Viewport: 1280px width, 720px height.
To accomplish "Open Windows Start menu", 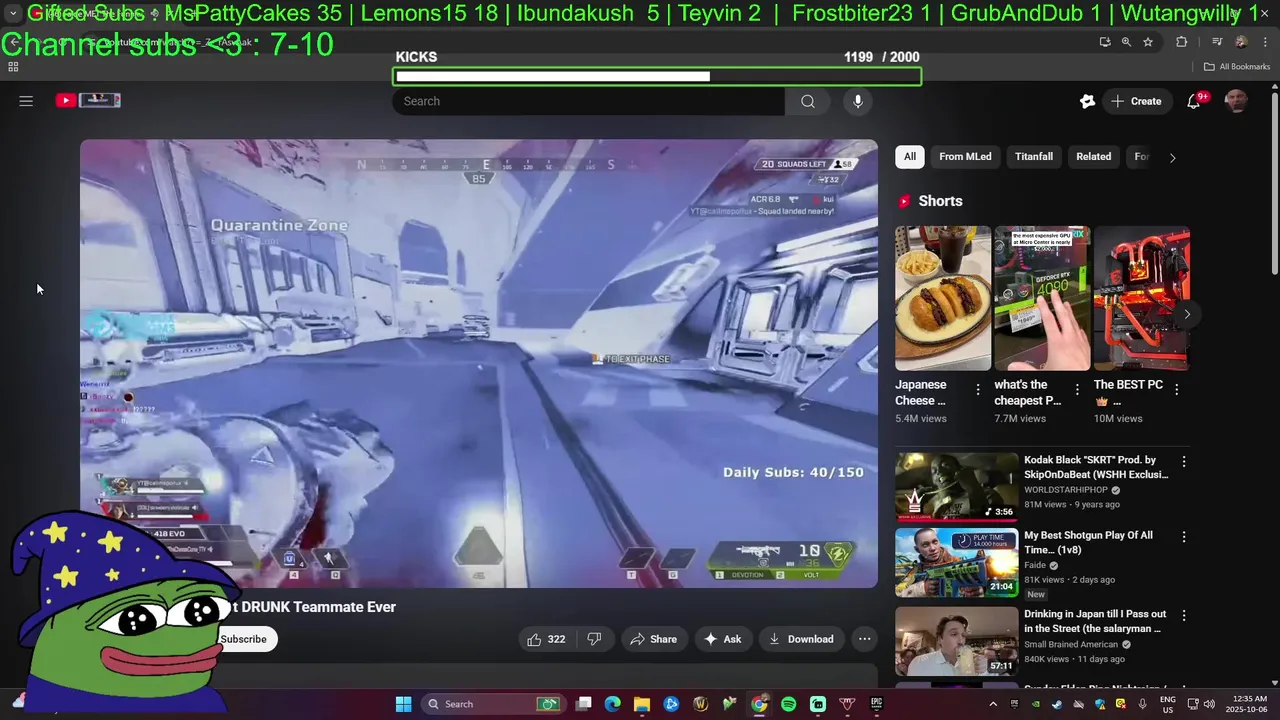I will 403,704.
